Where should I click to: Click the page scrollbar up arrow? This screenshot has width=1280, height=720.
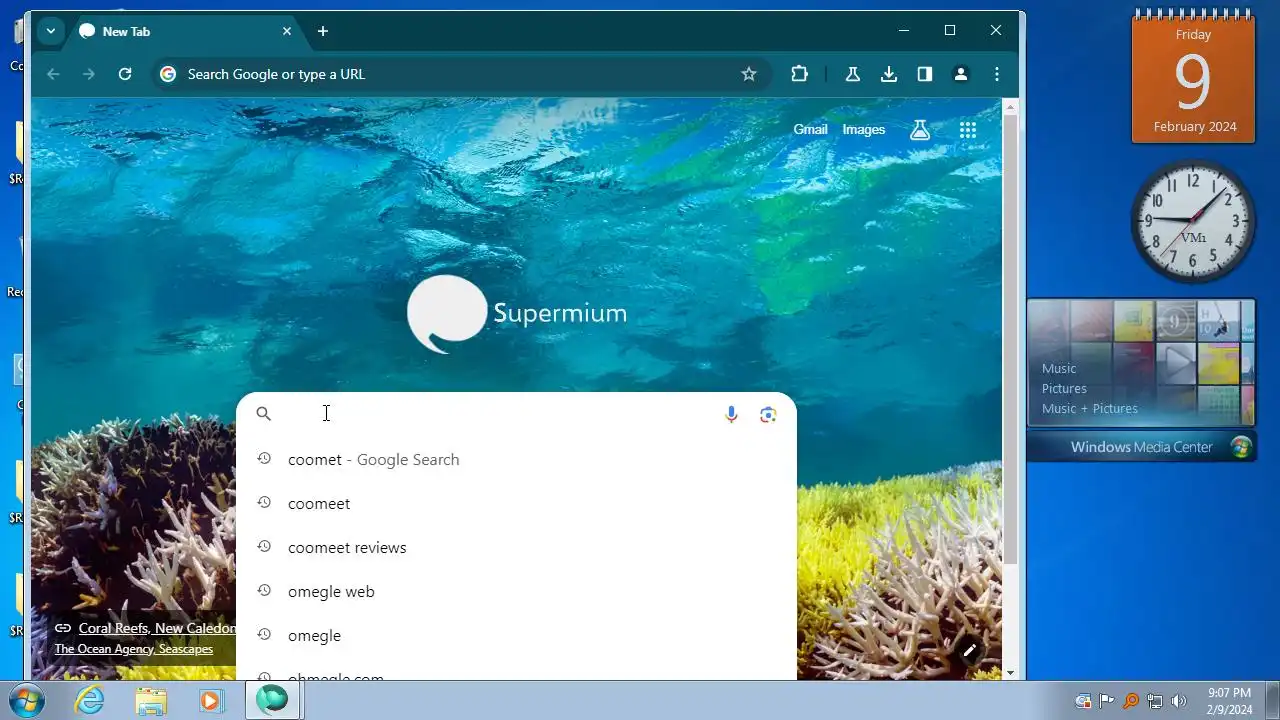(x=1010, y=106)
